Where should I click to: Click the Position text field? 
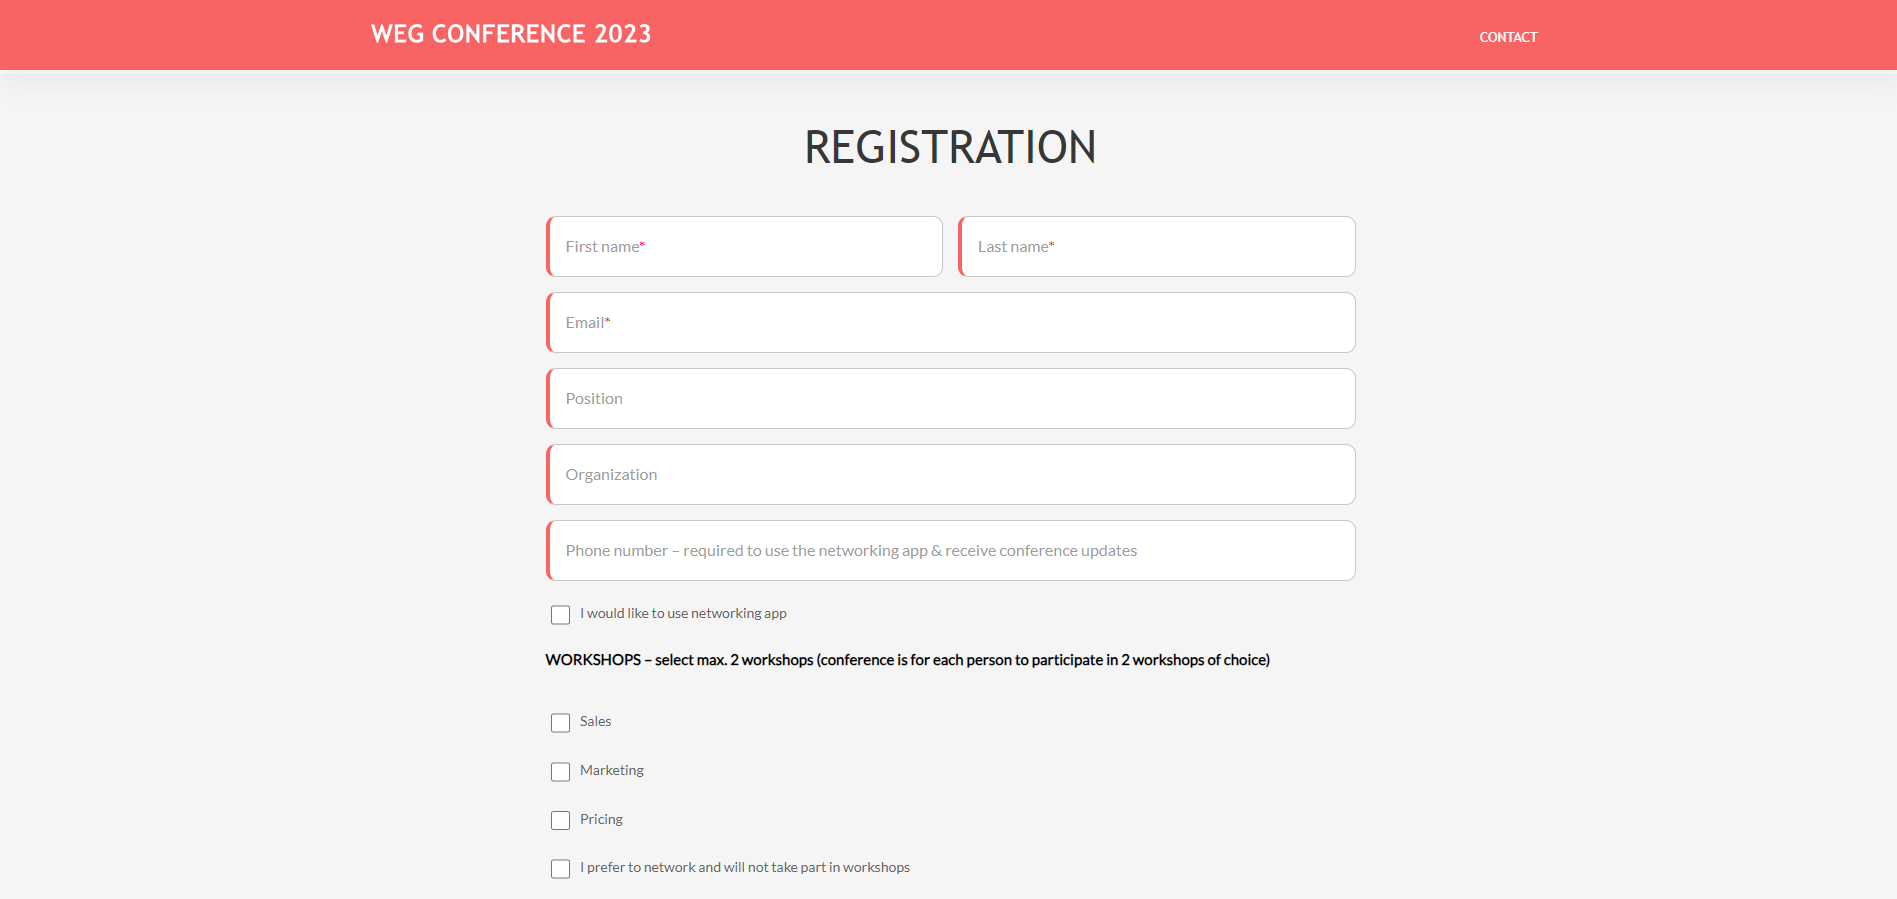[951, 399]
